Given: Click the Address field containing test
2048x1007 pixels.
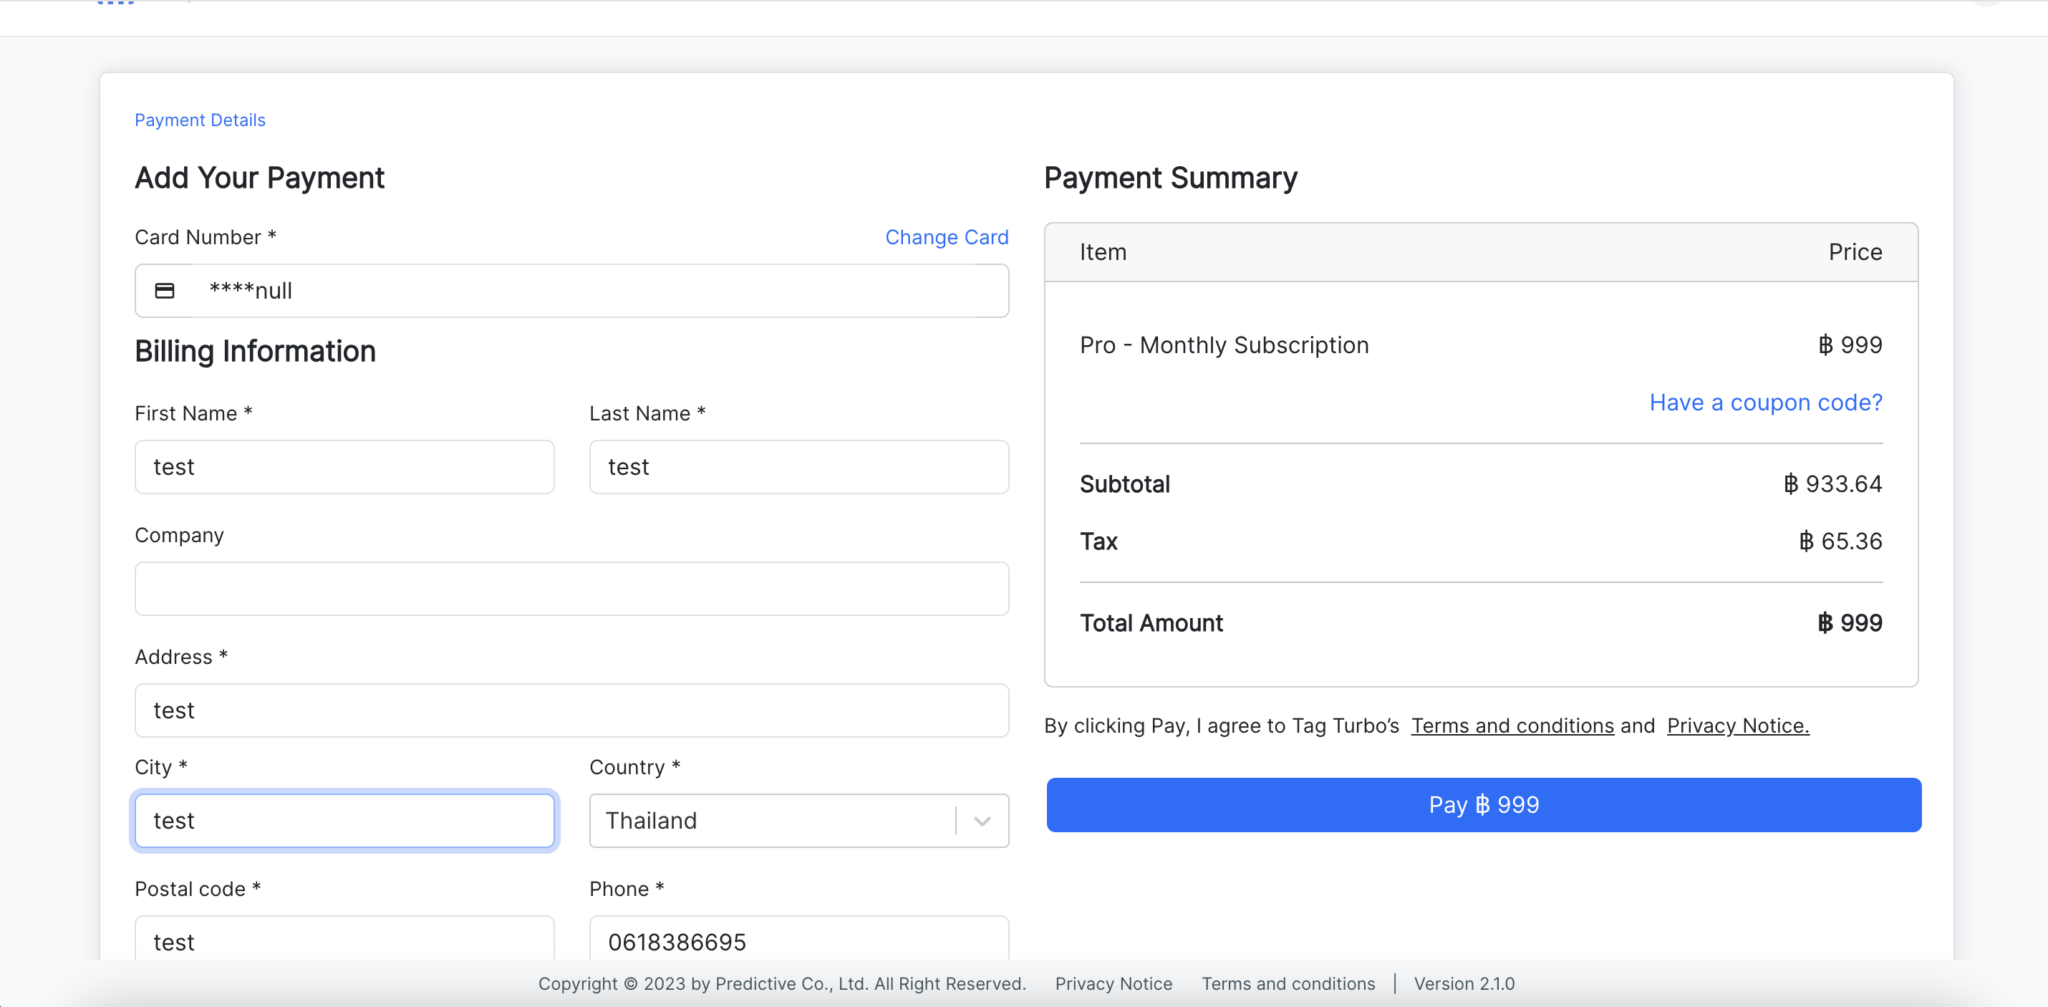Looking at the screenshot, I should 571,710.
